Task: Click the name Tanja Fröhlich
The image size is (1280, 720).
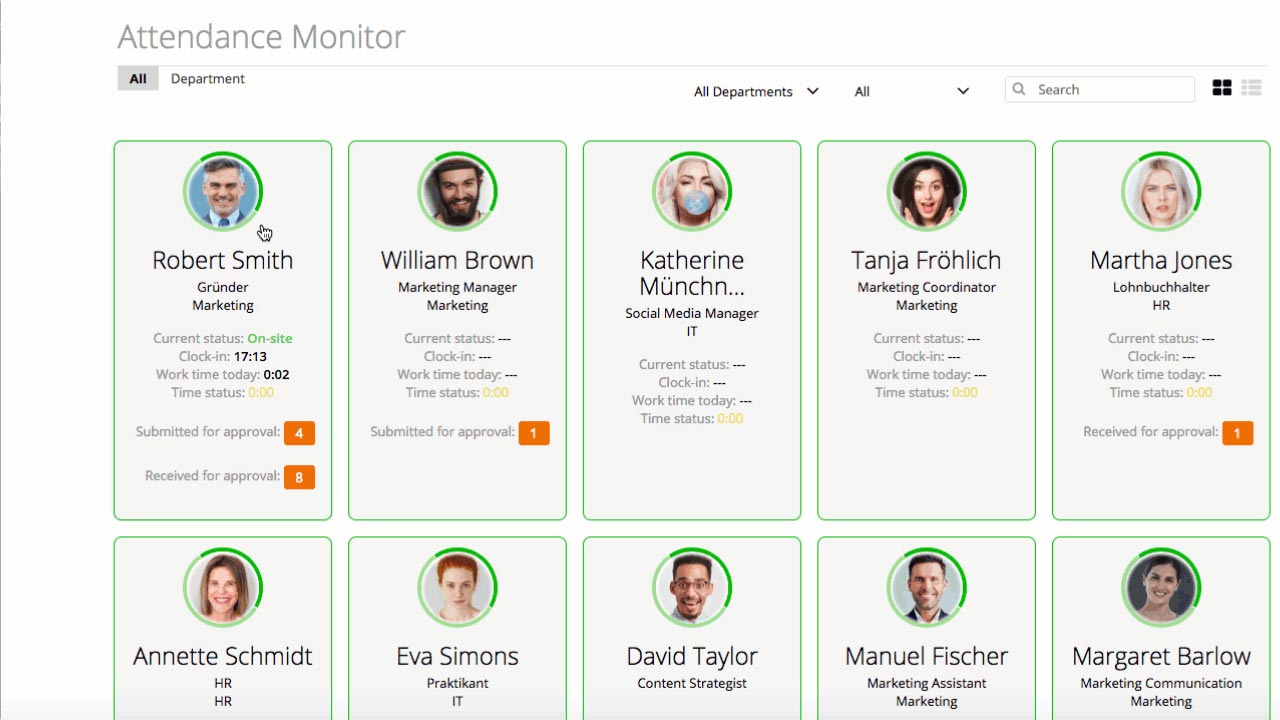Action: pos(926,260)
